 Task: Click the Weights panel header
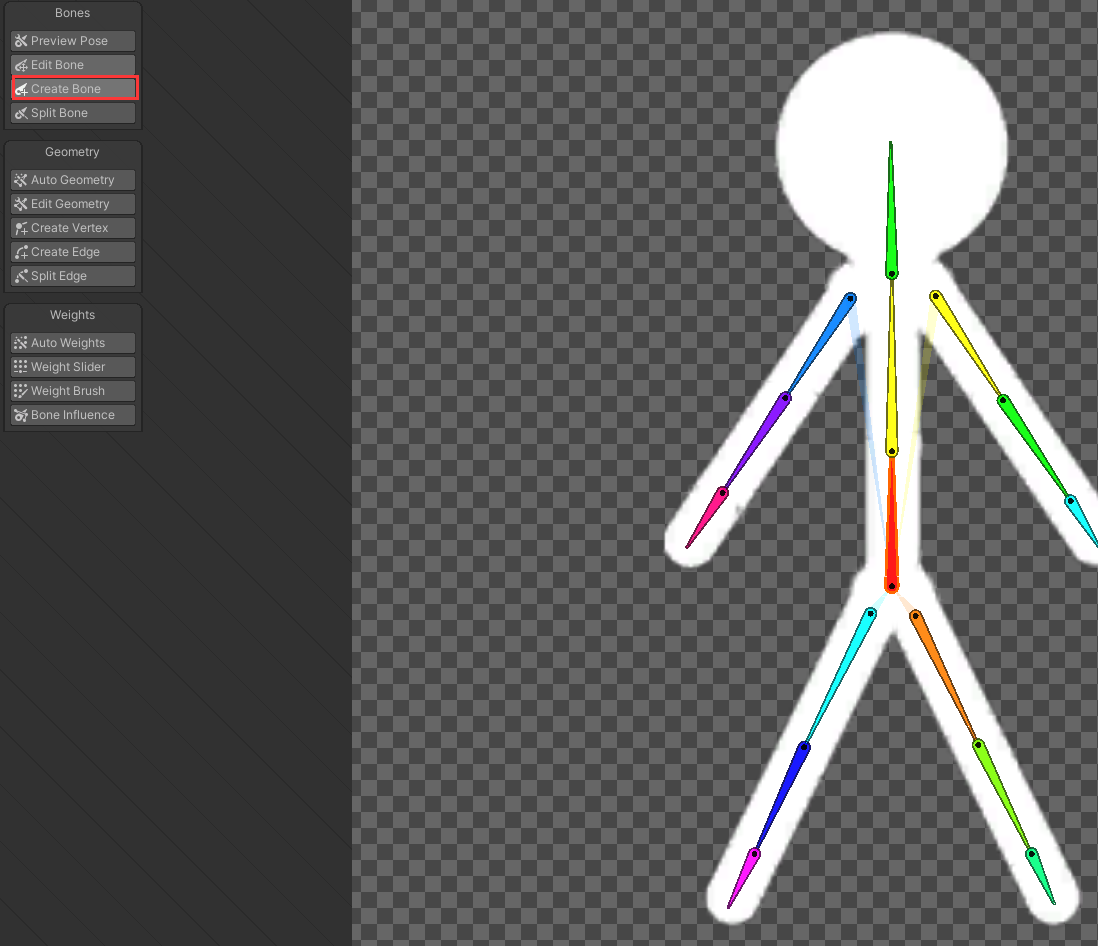(72, 314)
